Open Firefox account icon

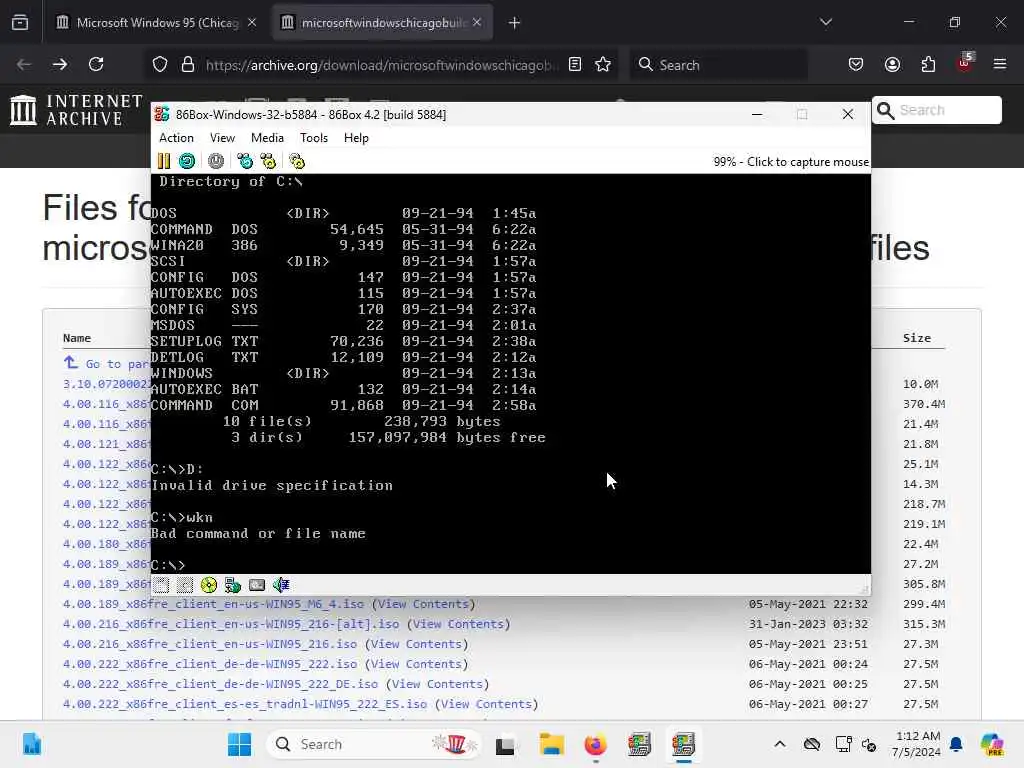point(892,64)
